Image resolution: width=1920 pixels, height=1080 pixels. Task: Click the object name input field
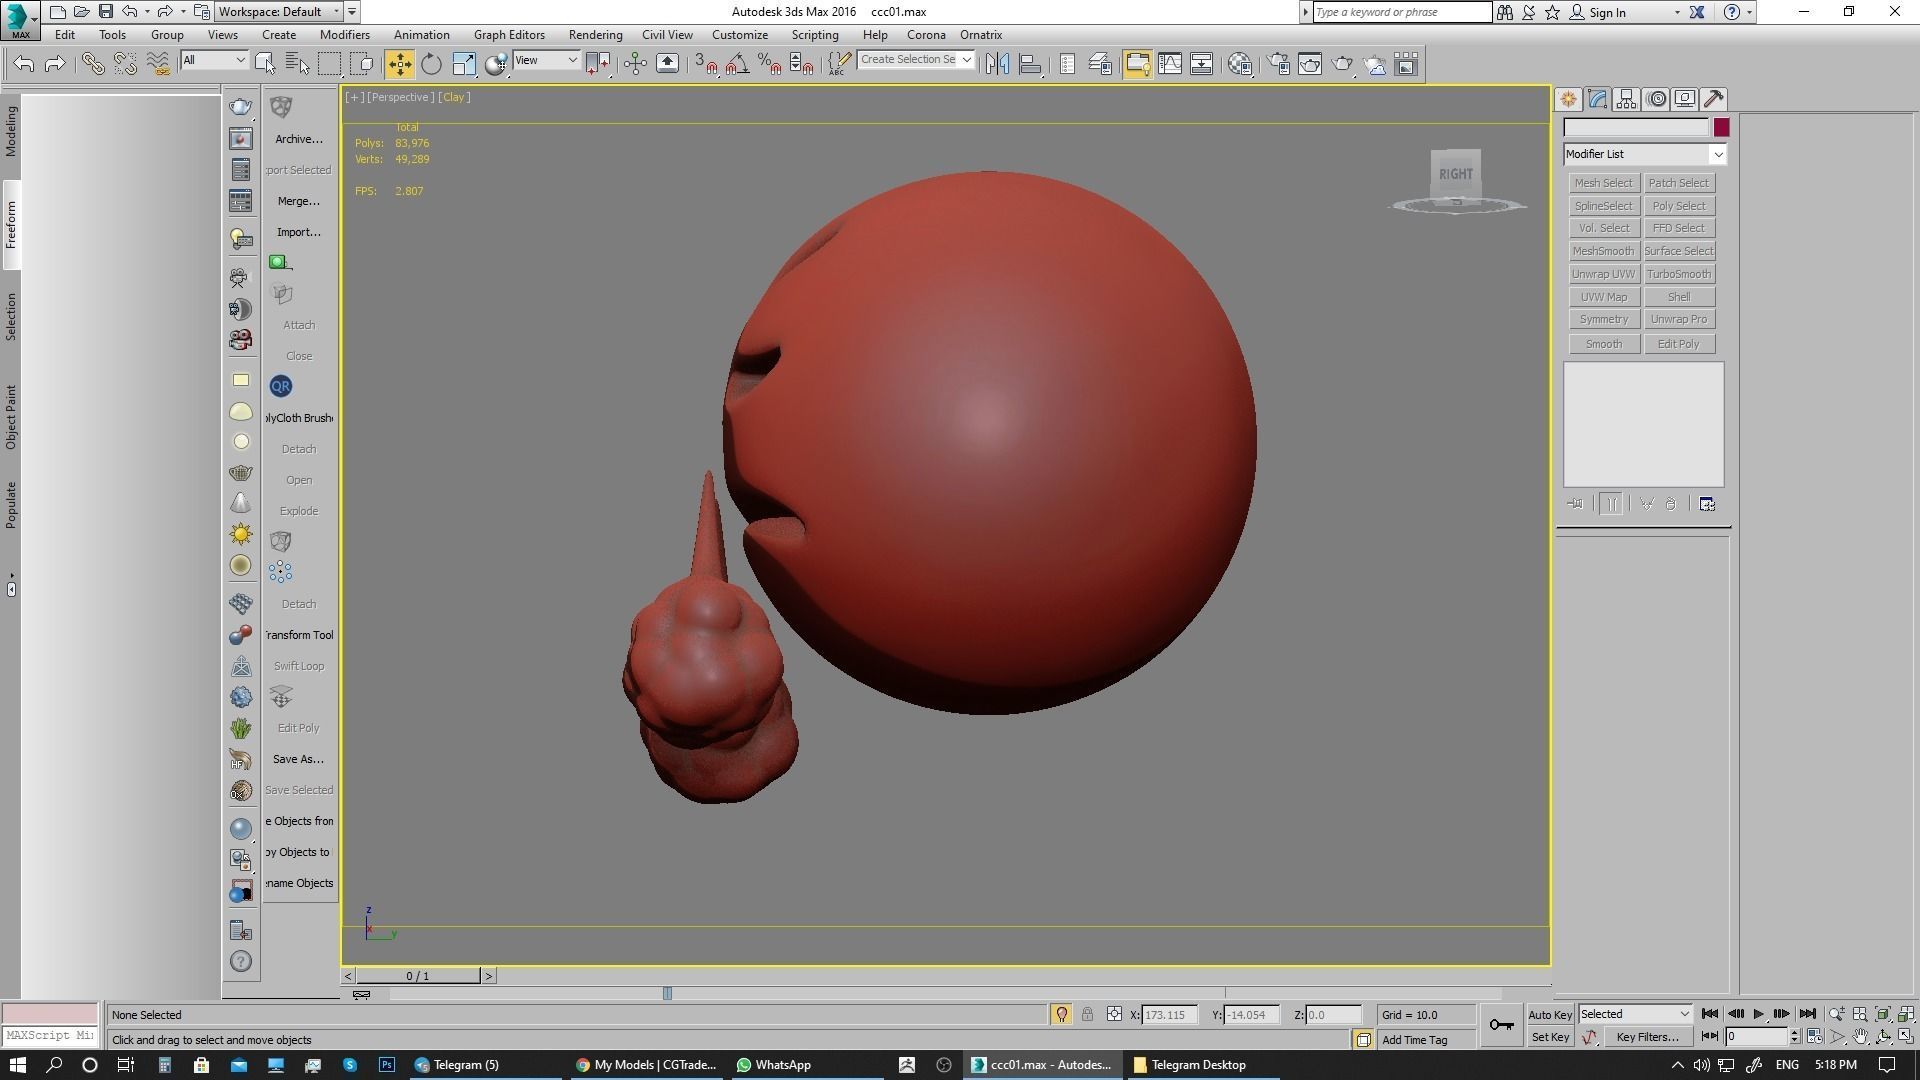[1636, 127]
